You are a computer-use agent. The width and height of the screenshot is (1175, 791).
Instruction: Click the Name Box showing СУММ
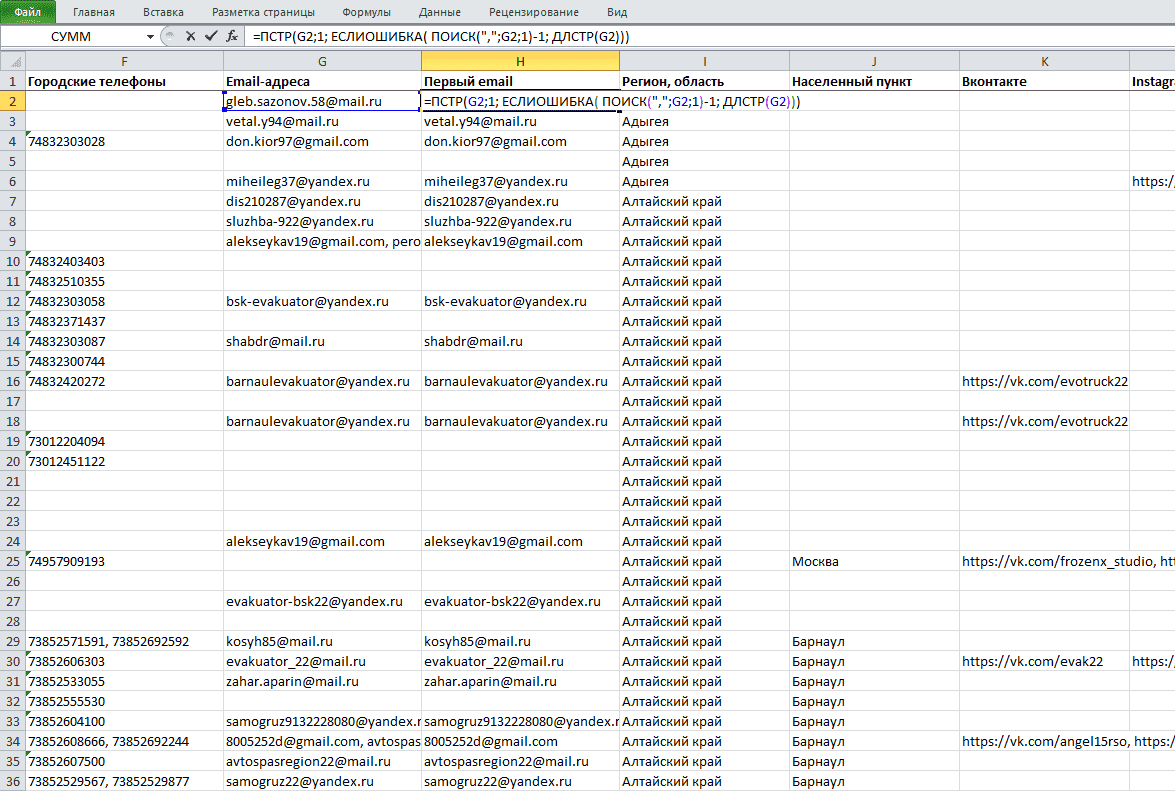72,37
